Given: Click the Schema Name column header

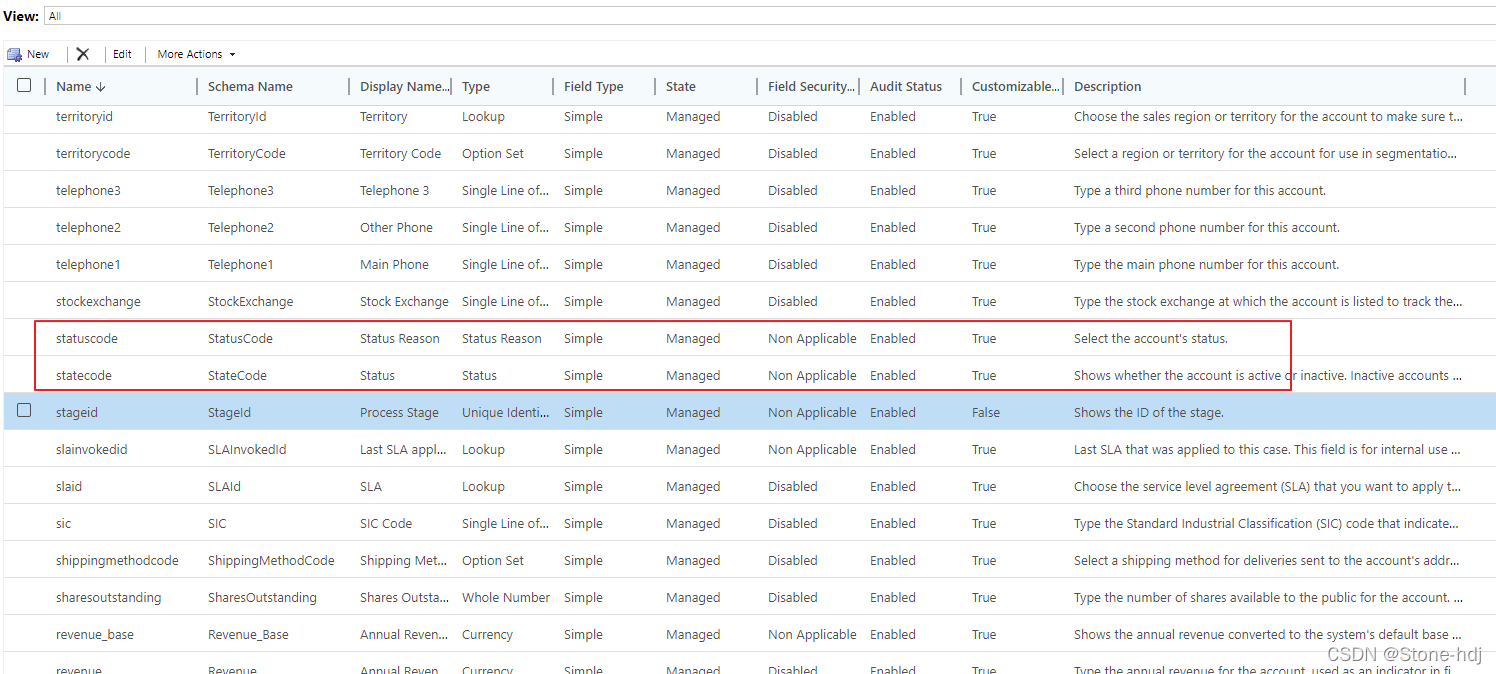Looking at the screenshot, I should (x=250, y=86).
